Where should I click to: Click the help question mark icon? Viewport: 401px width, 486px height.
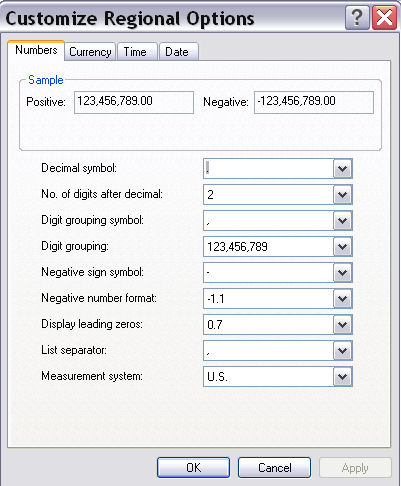point(357,18)
